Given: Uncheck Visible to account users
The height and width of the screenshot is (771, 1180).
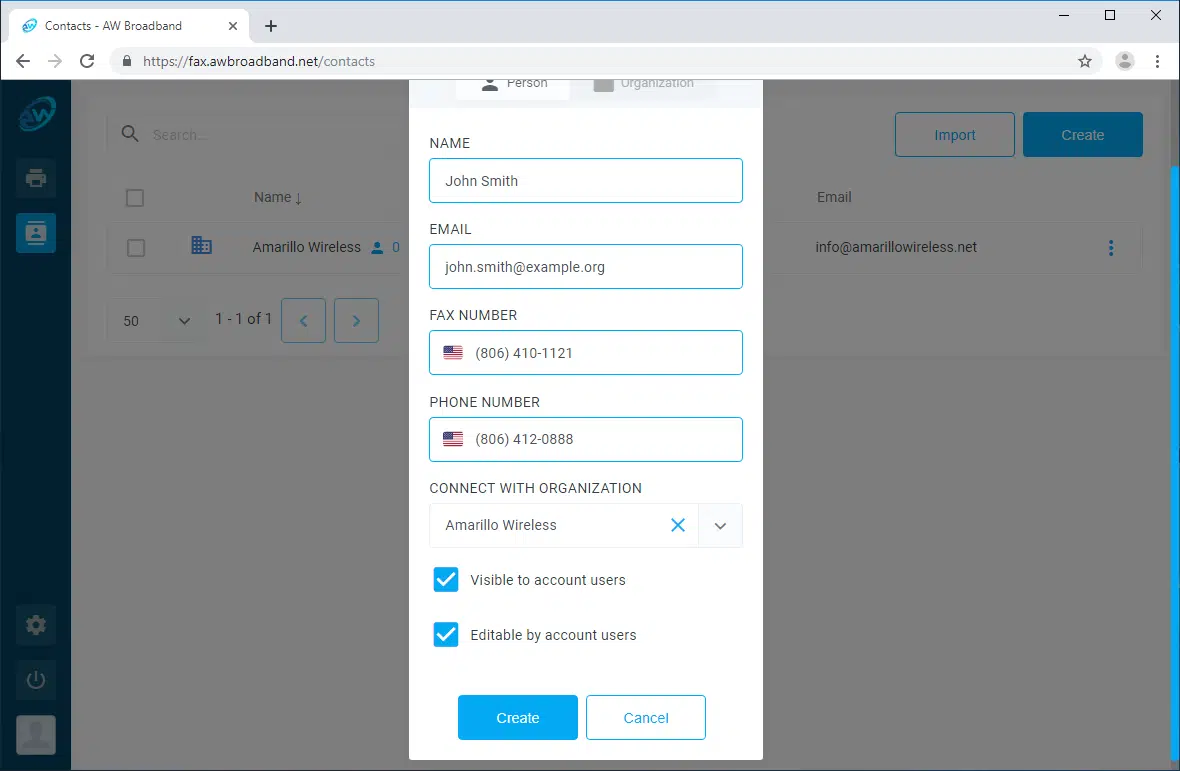Looking at the screenshot, I should (x=446, y=580).
